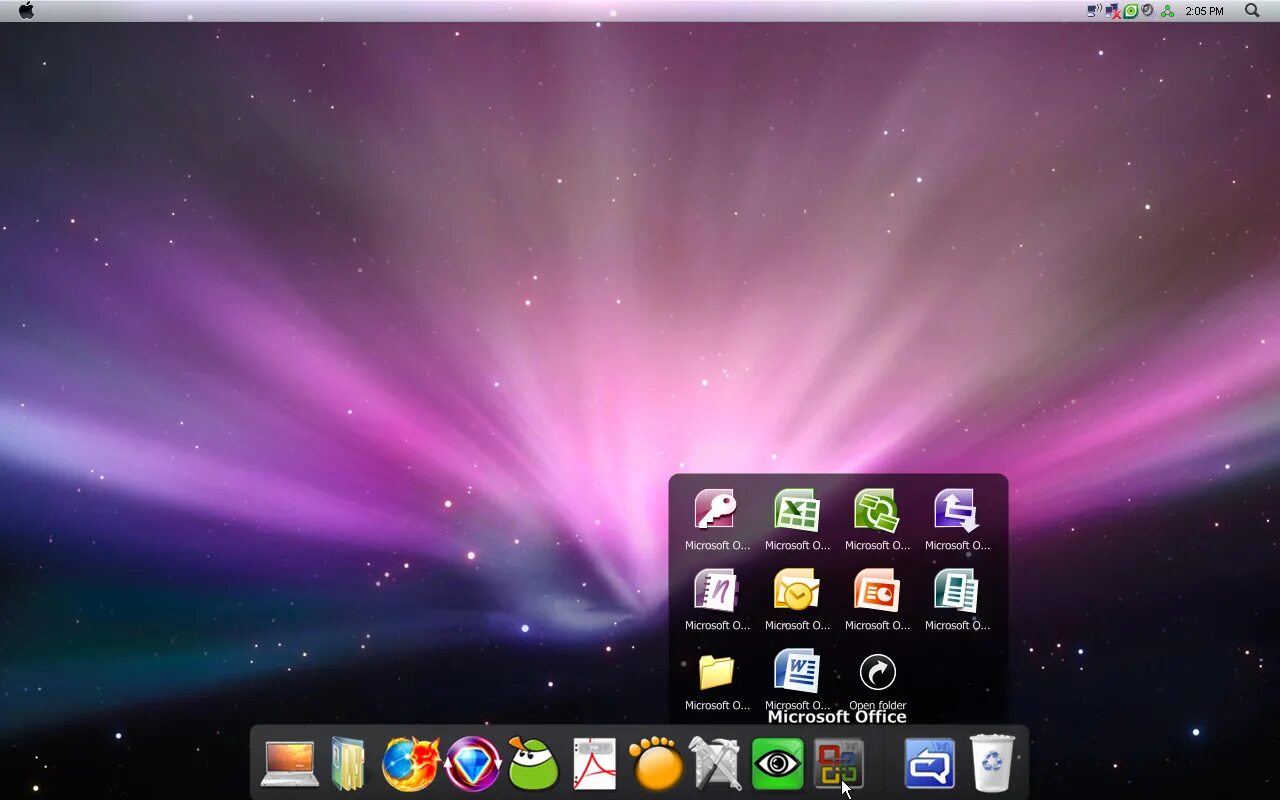Image resolution: width=1280 pixels, height=800 pixels.
Task: Click the green eye tray icon
Action: [x=1130, y=10]
